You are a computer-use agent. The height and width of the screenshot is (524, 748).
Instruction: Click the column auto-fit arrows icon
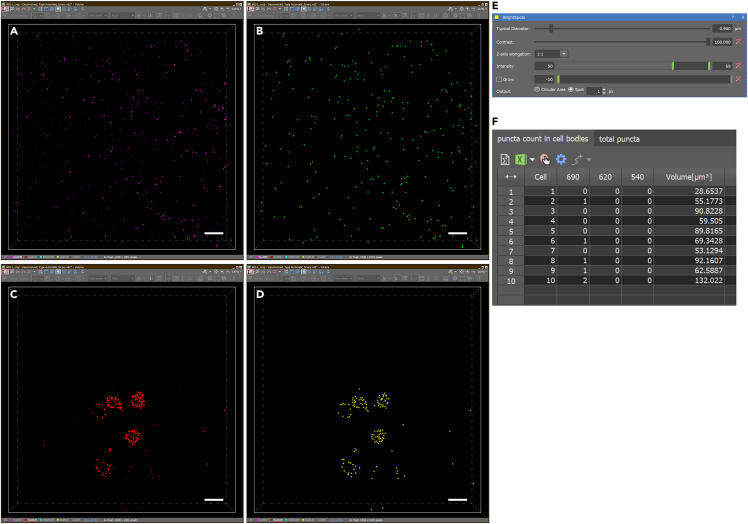pos(510,177)
